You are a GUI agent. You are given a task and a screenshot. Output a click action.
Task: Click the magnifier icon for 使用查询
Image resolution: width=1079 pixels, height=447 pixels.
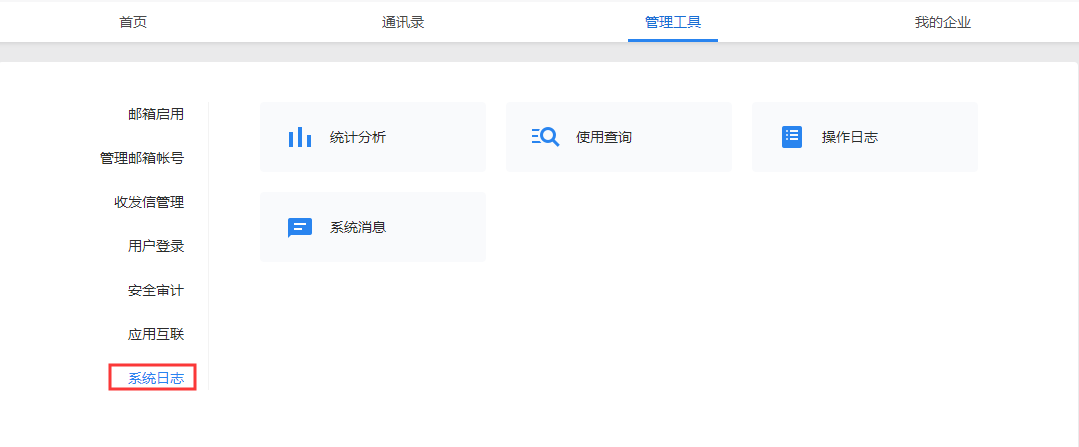[x=545, y=137]
